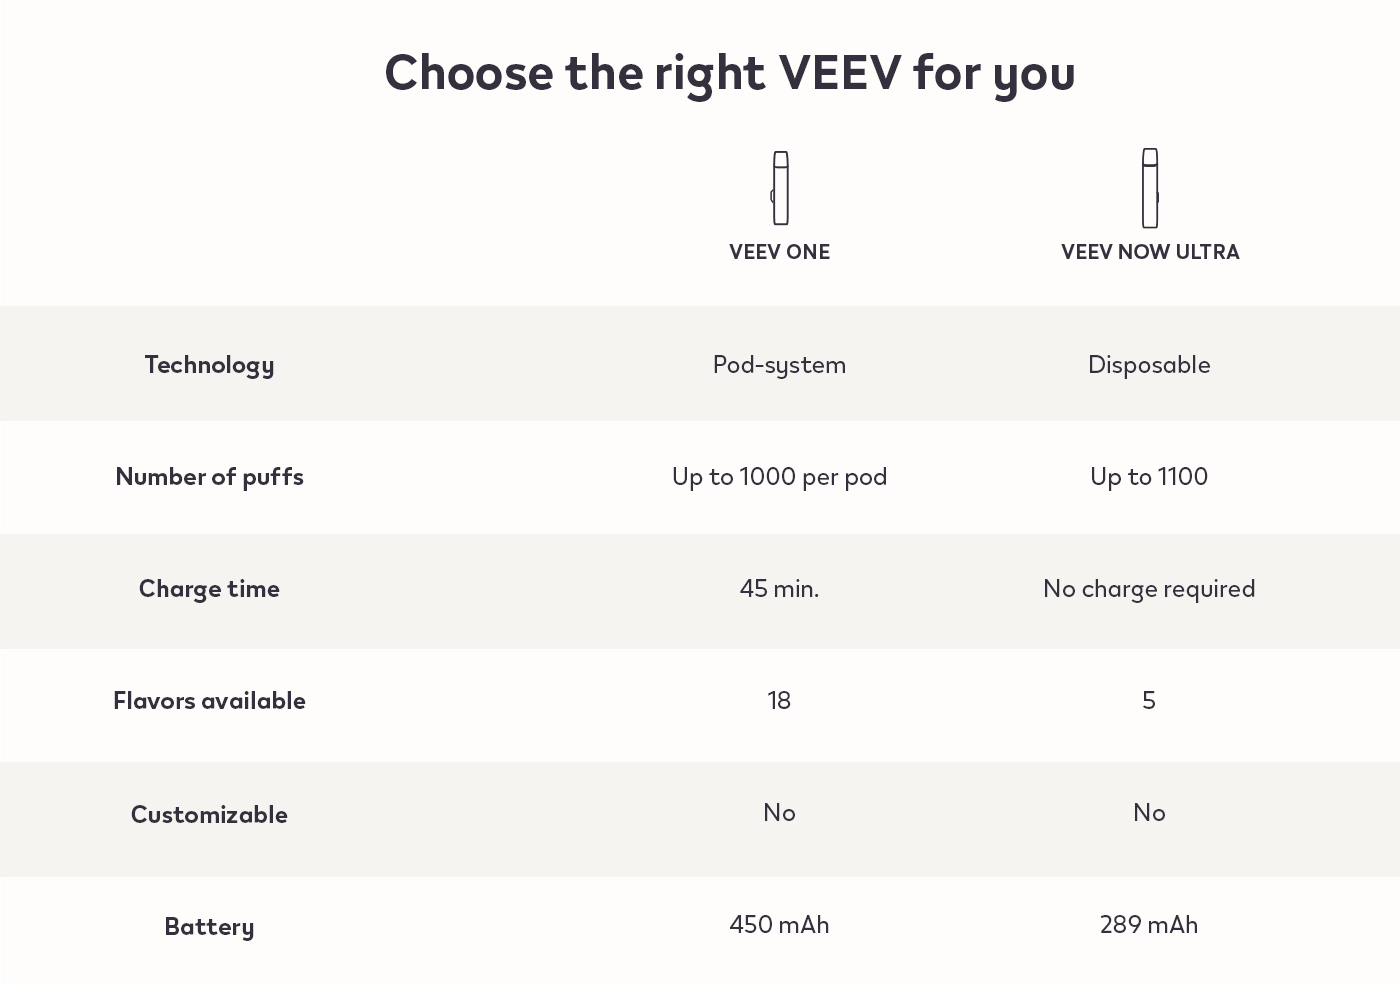Click the VEEV NOW ULTRA device icon

point(1150,188)
